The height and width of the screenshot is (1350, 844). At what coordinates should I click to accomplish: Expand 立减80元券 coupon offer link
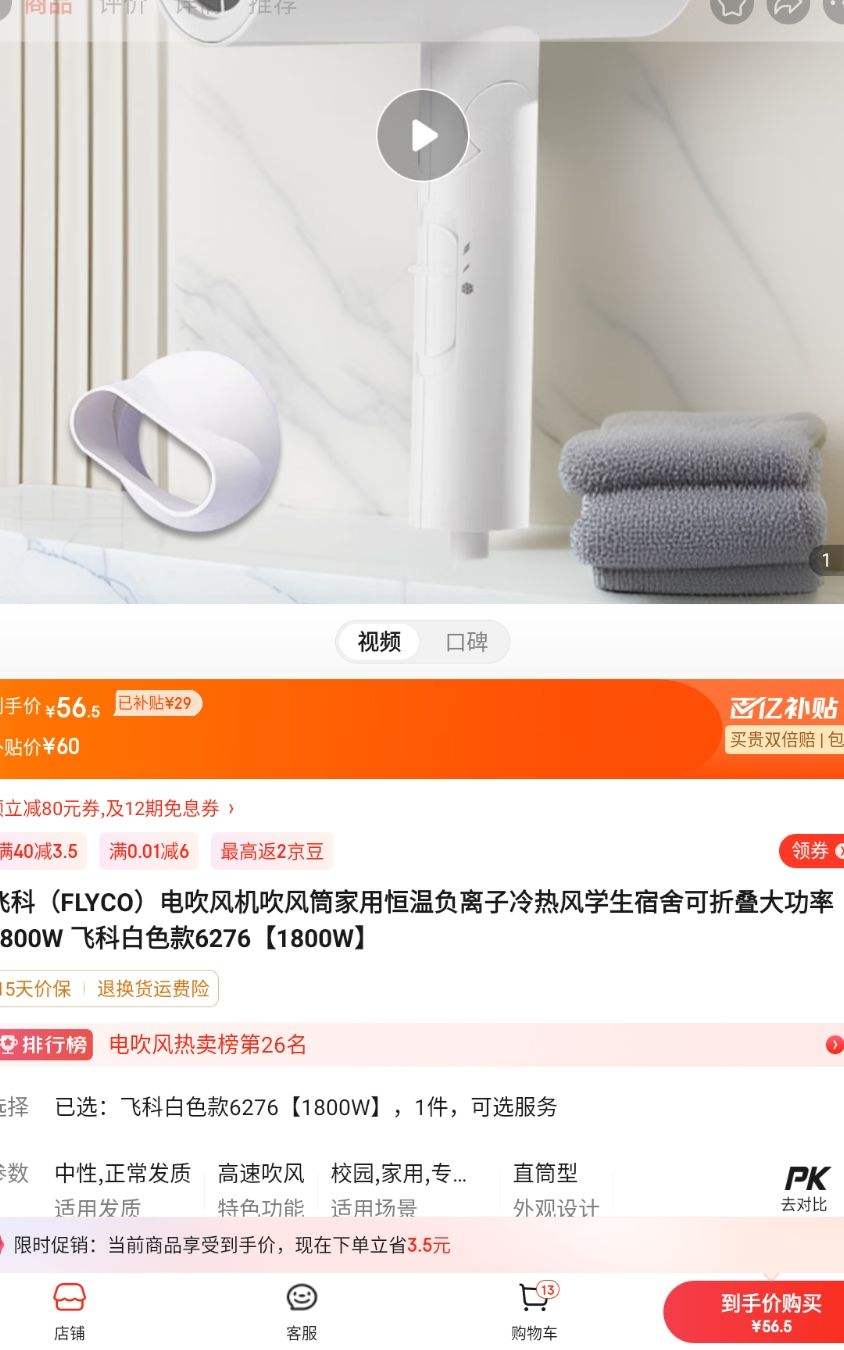tap(118, 808)
